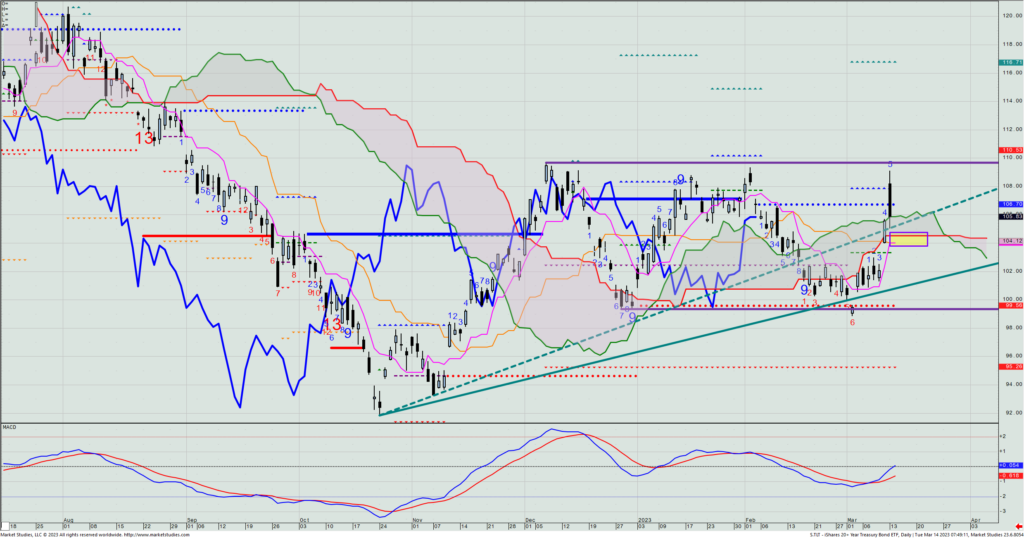
Task: Click the red 110.53 price tag on axis
Action: [x=1011, y=150]
